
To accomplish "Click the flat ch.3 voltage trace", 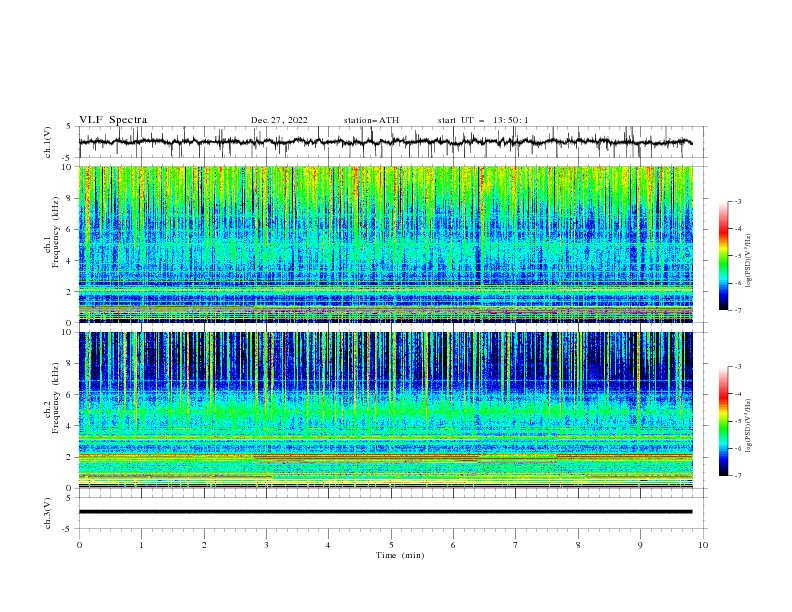I will pyautogui.click(x=385, y=512).
